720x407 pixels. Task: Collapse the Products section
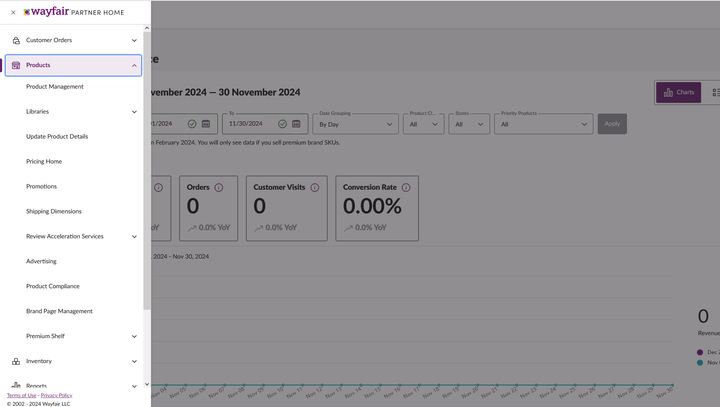(134, 66)
